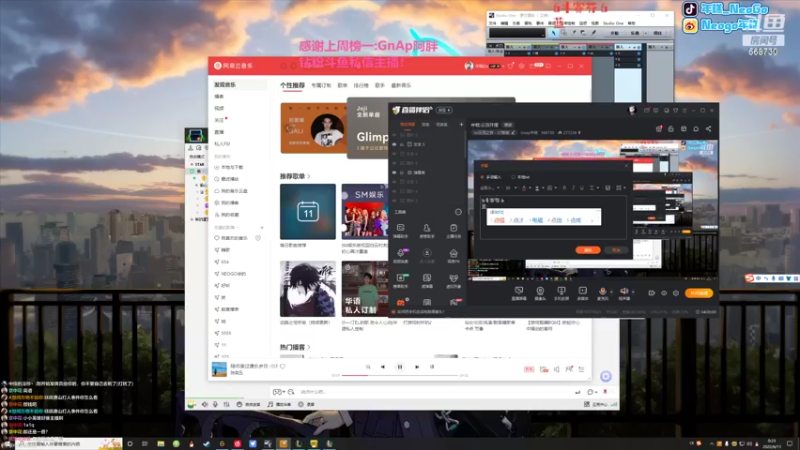Click microphone icon in stream companion
The image size is (800, 450).
(x=603, y=291)
